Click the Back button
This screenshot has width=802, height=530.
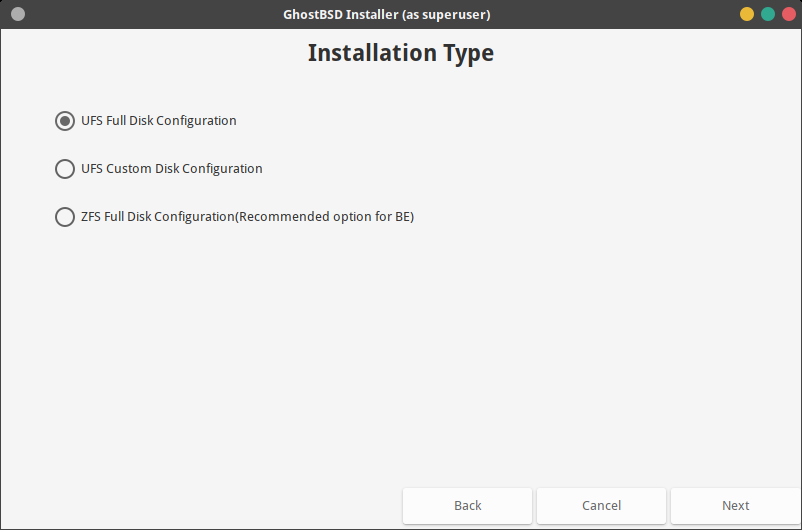[x=467, y=506]
